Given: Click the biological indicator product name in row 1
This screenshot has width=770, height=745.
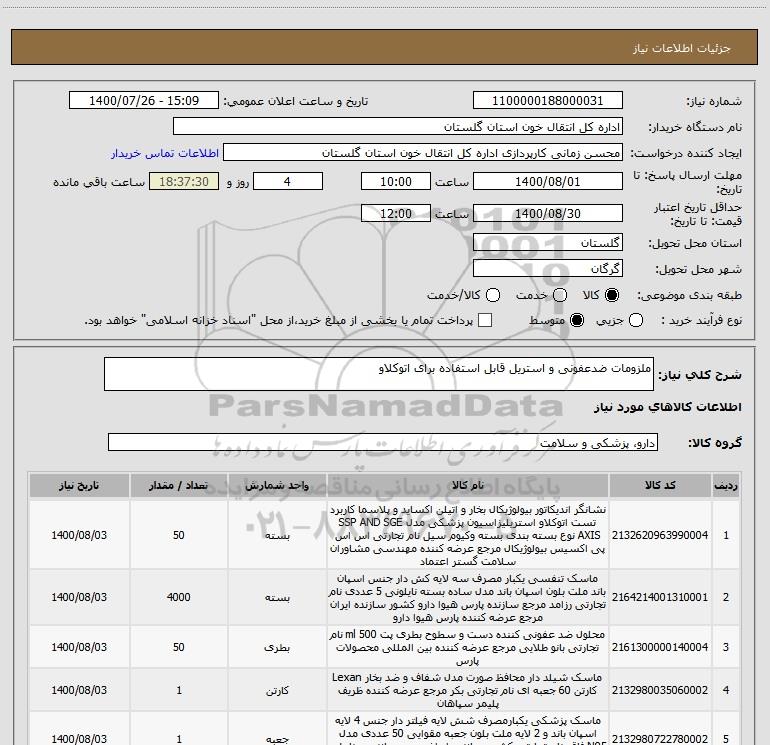Looking at the screenshot, I should pos(468,535).
